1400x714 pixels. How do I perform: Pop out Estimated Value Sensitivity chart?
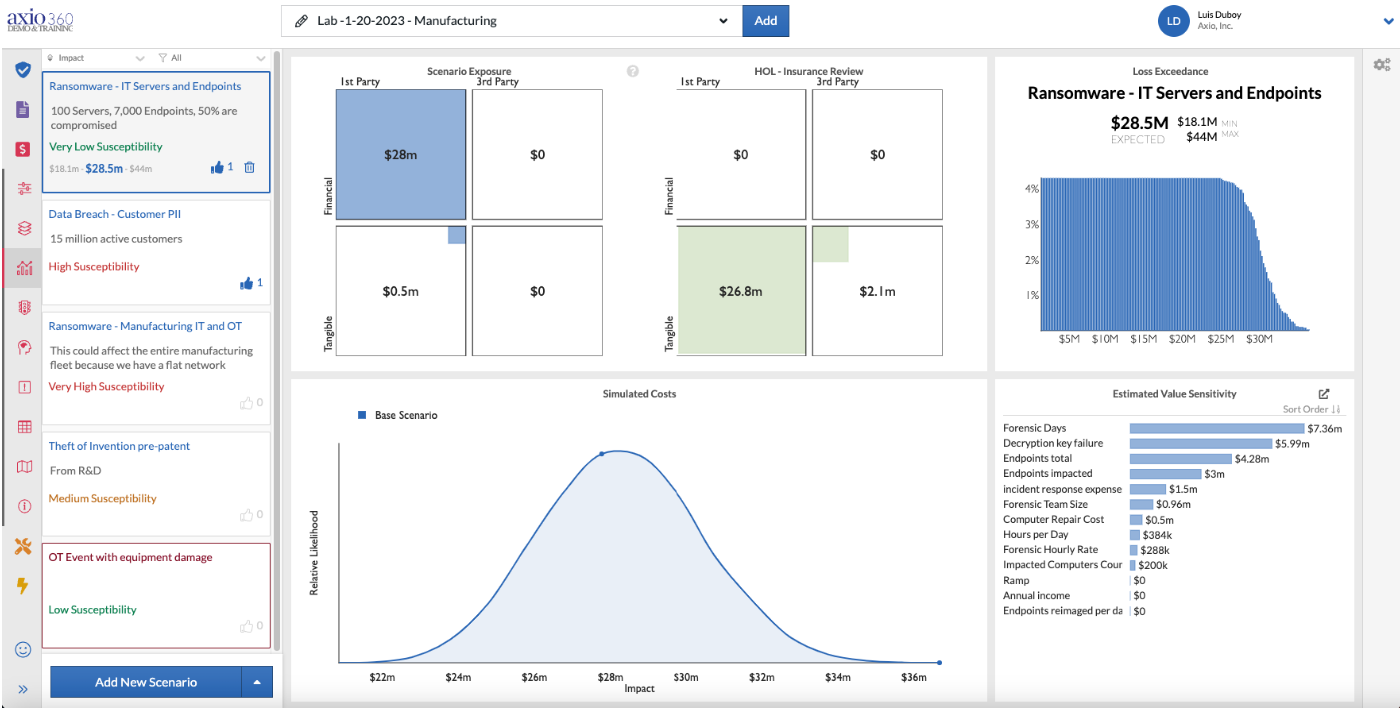(1325, 394)
